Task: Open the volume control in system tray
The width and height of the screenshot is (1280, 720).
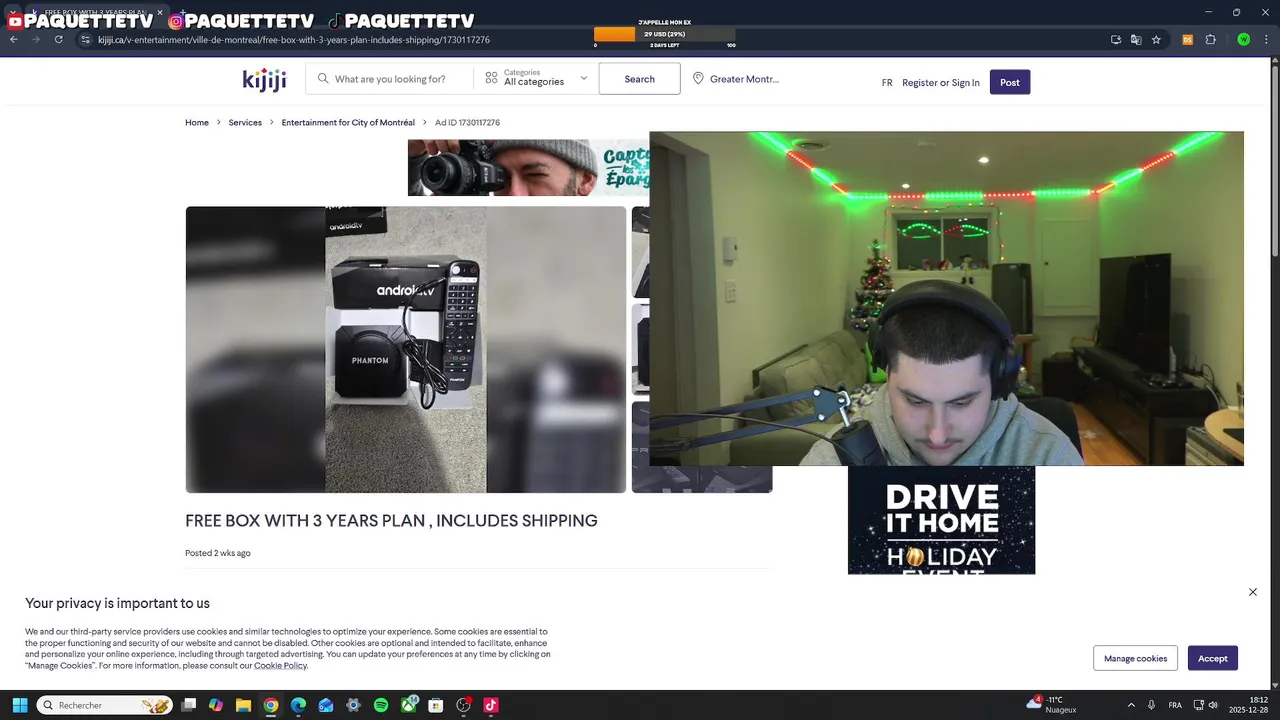Action: (x=1213, y=705)
